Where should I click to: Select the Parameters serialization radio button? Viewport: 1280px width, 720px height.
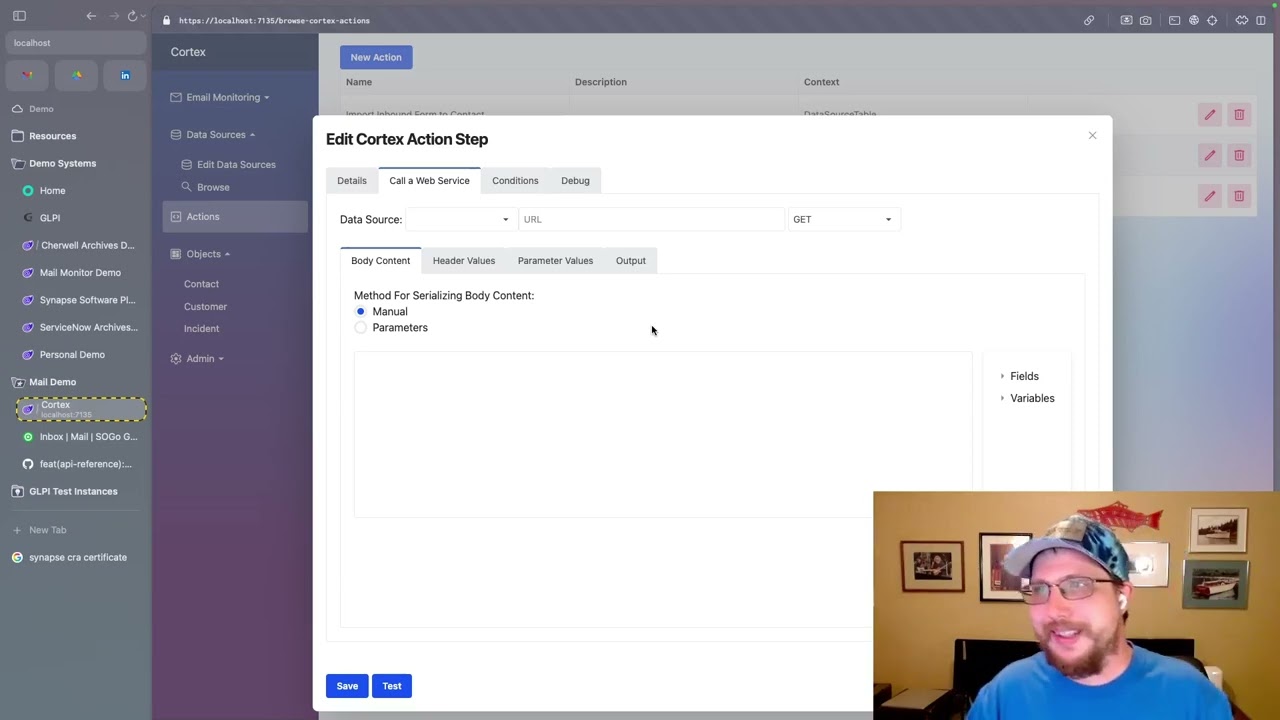[x=361, y=328]
